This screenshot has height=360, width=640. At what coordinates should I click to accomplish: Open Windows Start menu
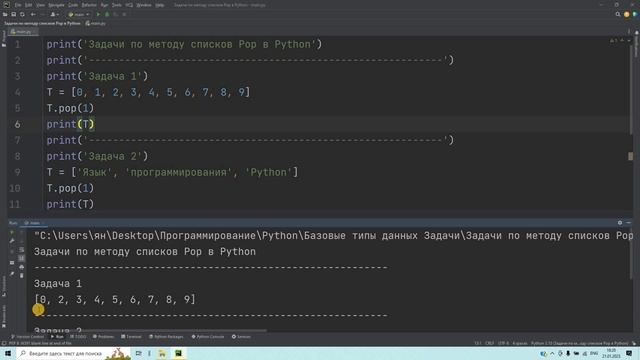(x=8, y=353)
